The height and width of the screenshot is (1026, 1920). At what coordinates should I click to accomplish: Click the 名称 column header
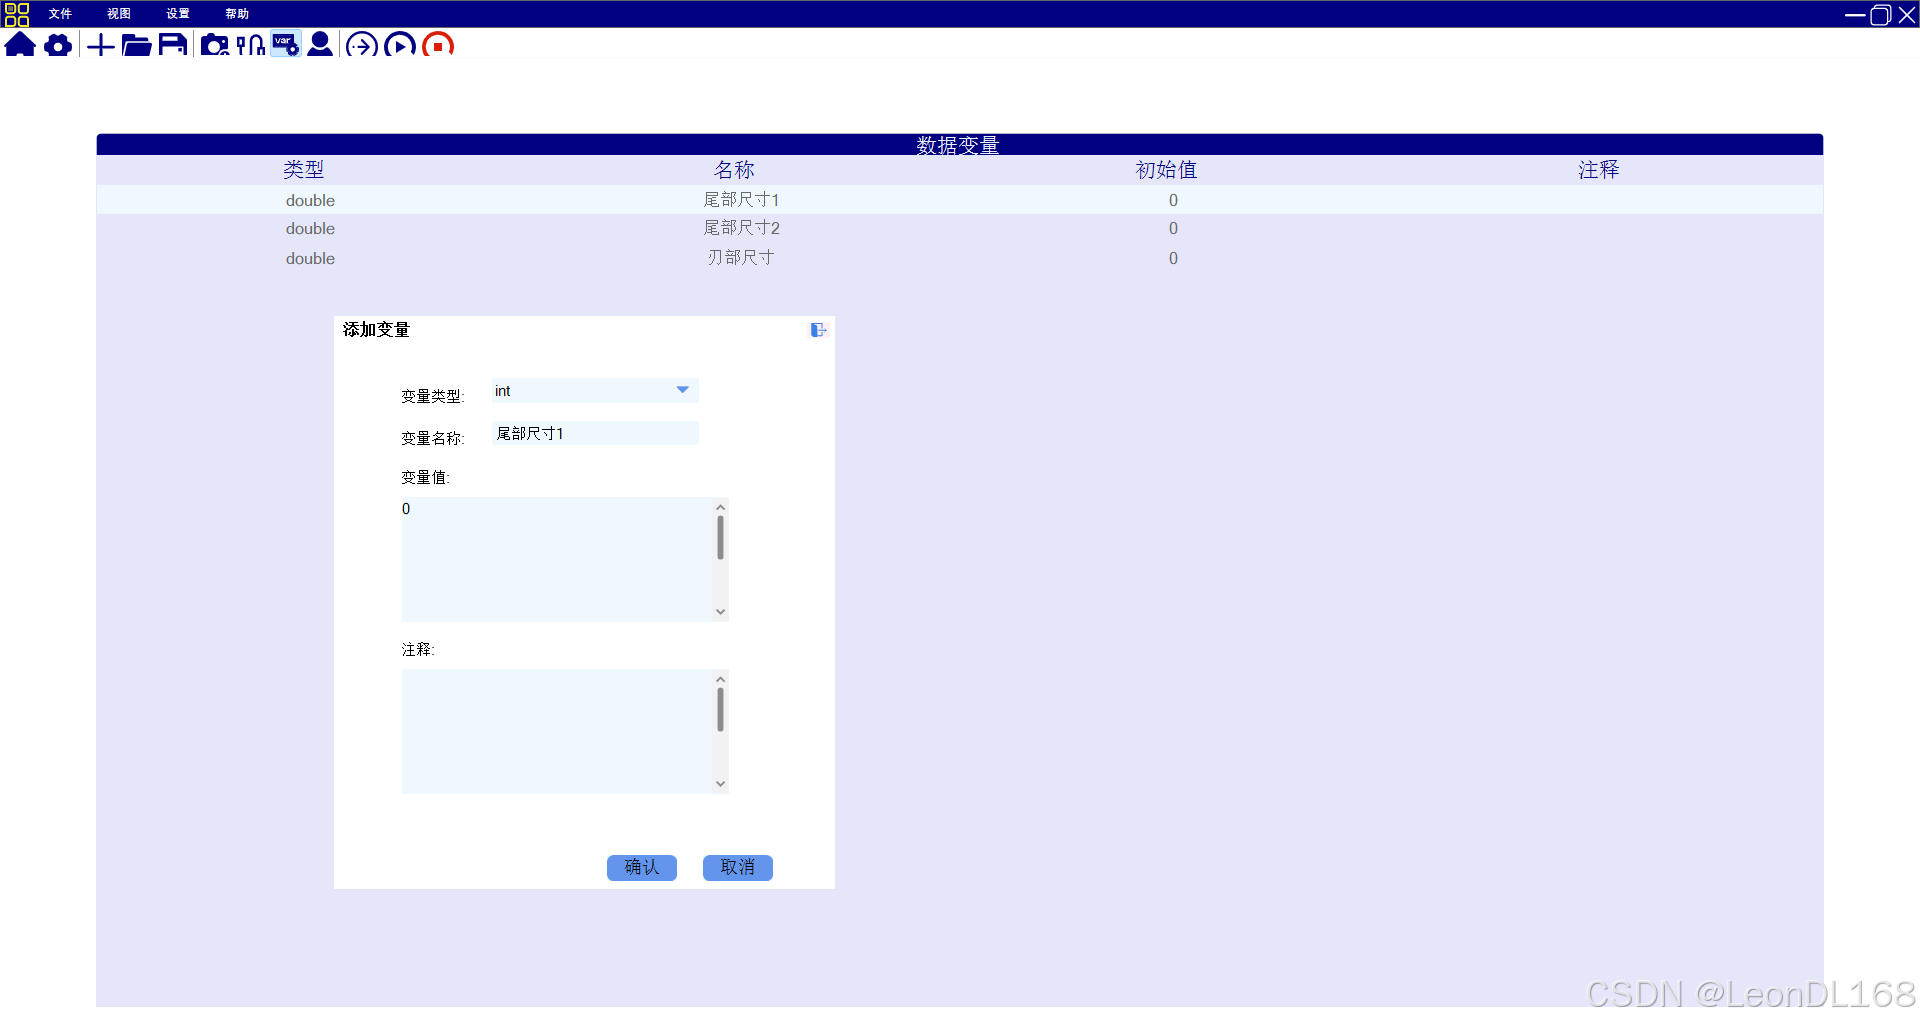735,170
